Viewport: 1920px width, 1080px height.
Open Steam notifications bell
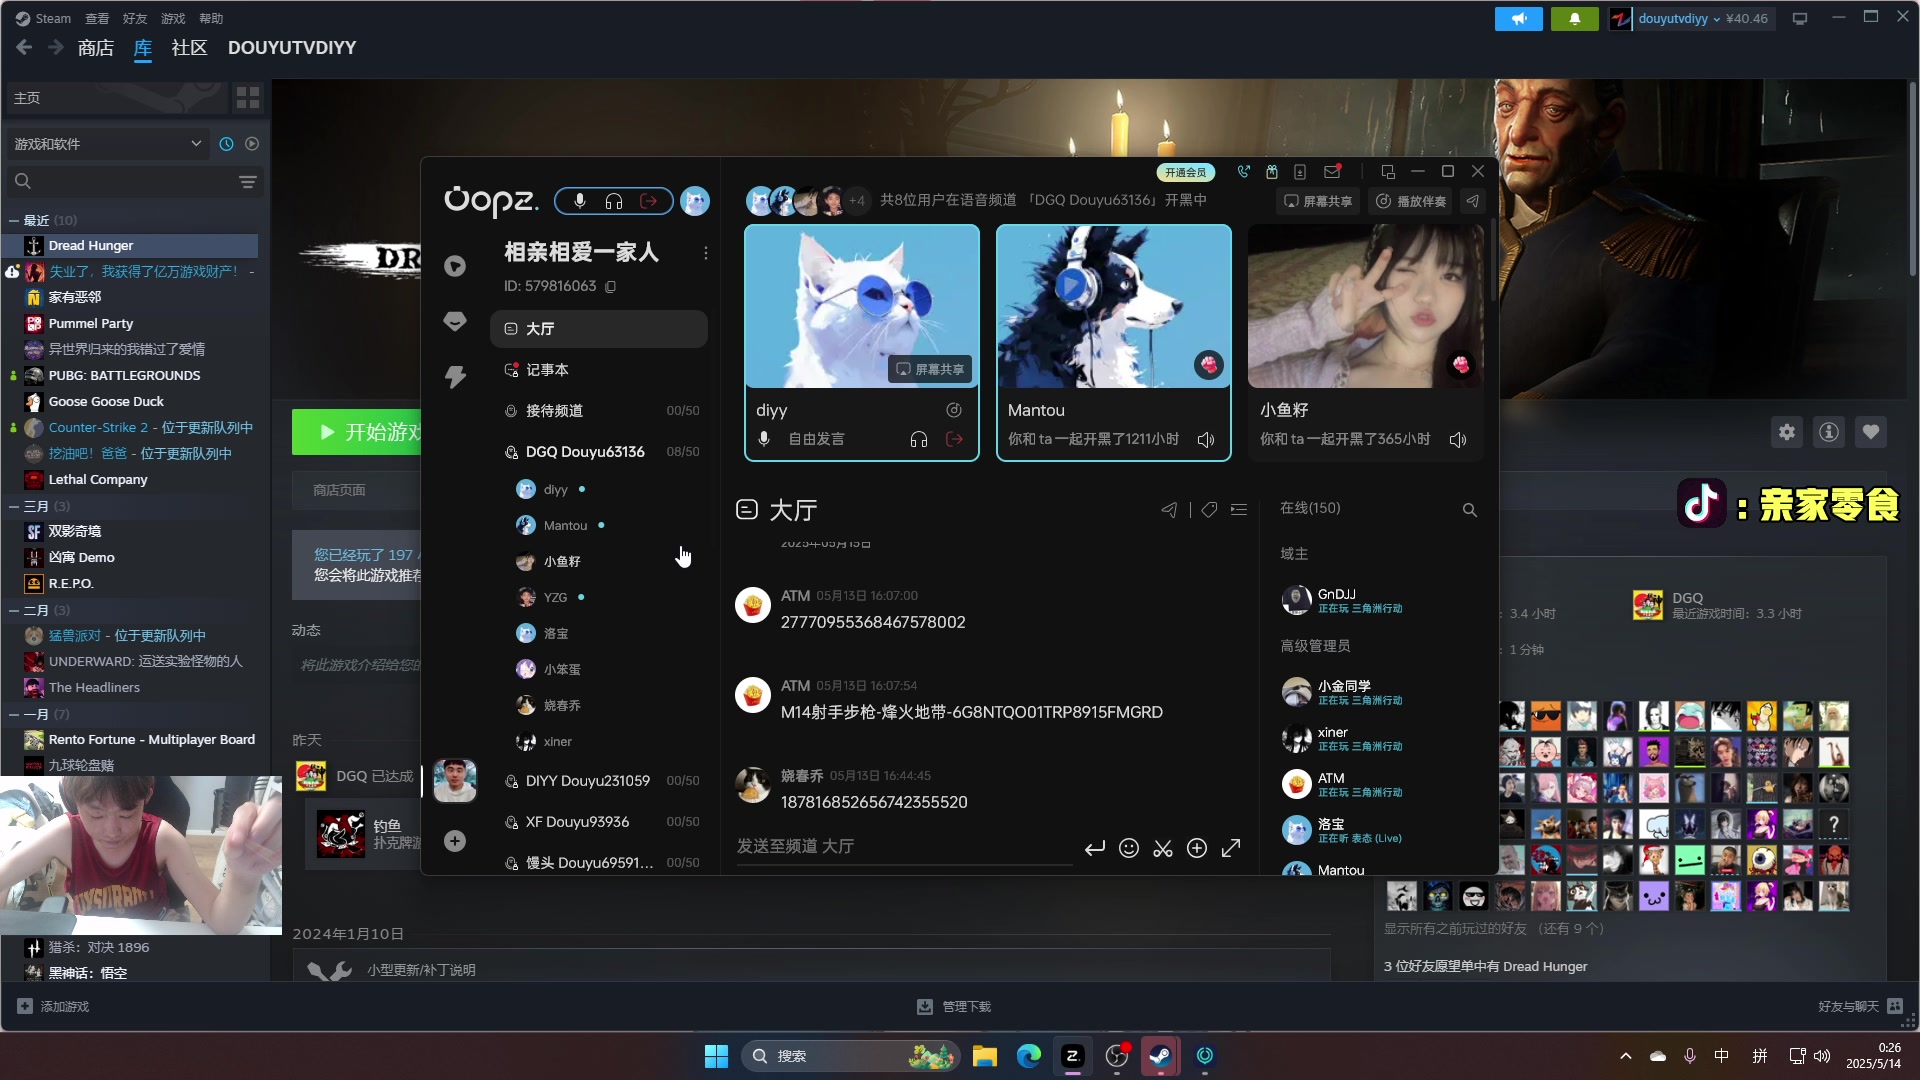click(1574, 18)
